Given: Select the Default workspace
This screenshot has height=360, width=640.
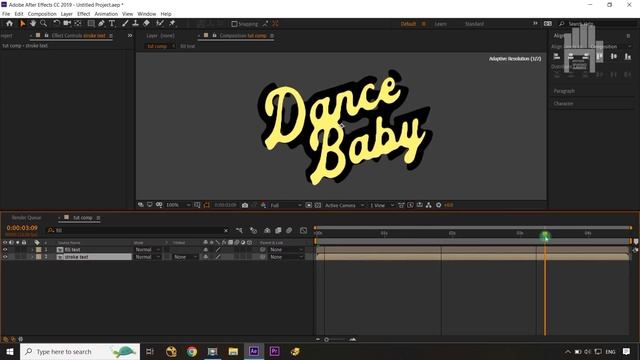Looking at the screenshot, I should [408, 24].
